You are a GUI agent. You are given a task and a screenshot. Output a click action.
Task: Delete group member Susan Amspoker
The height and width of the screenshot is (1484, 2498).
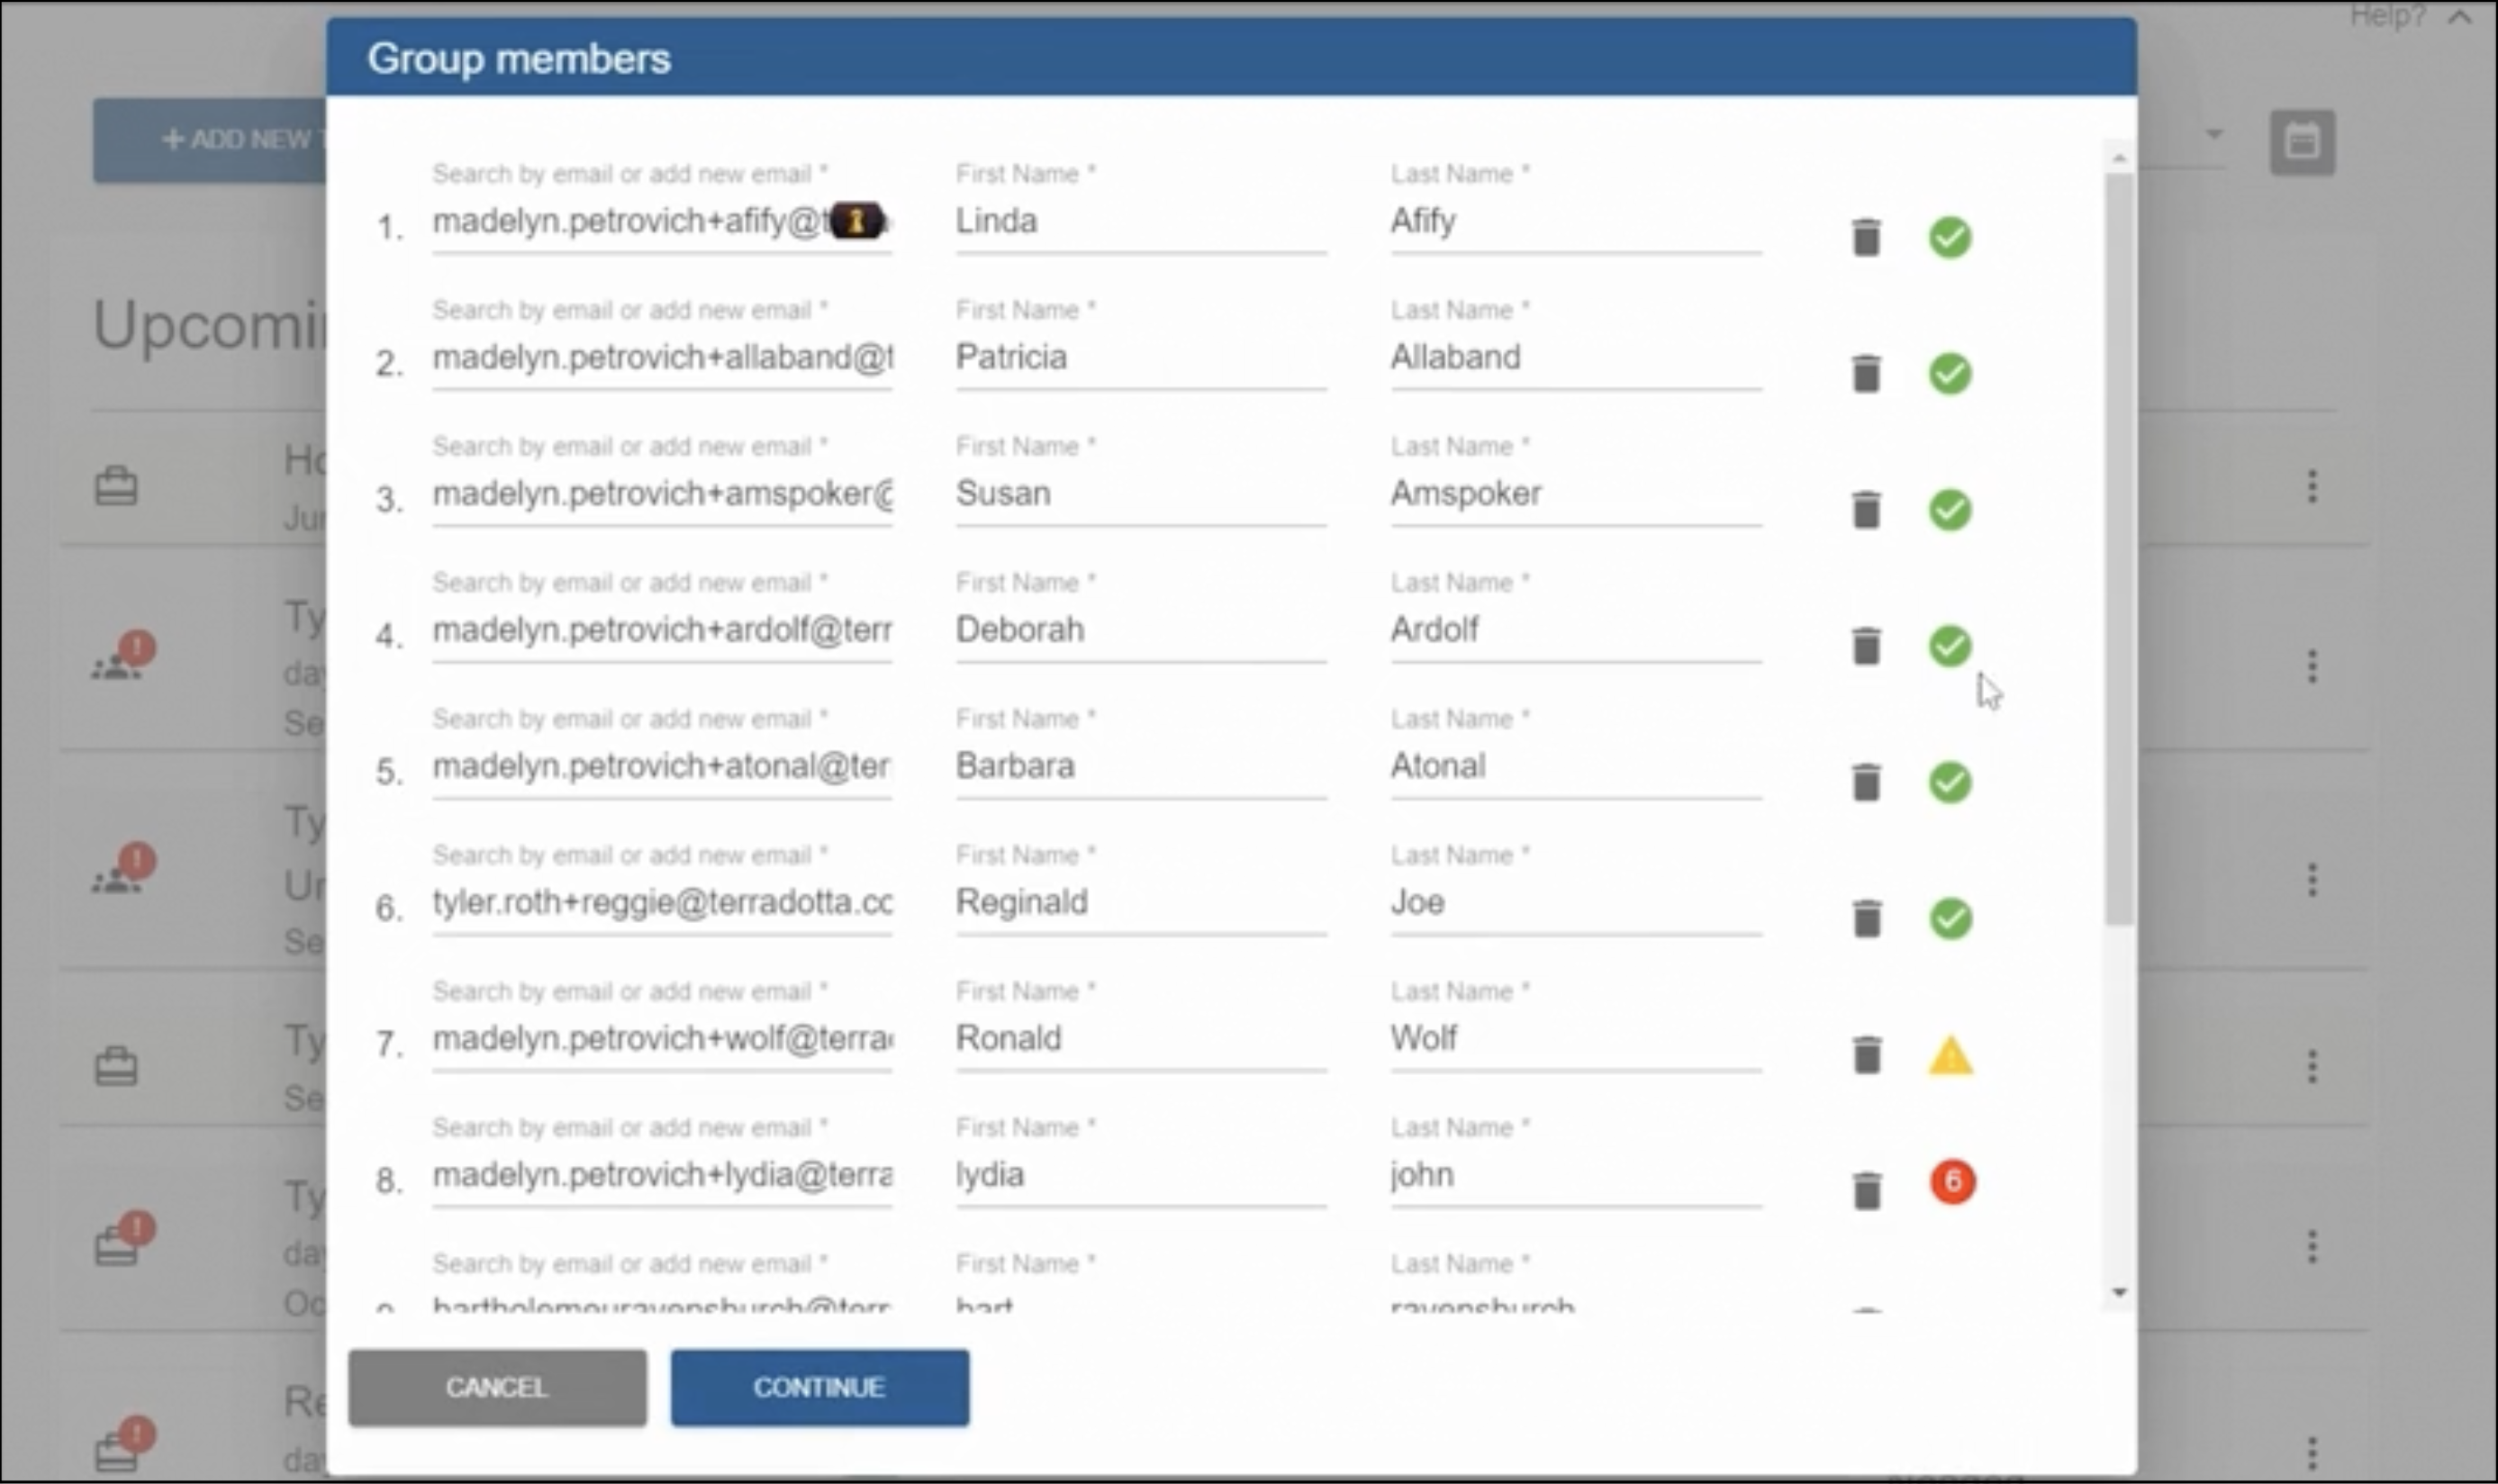[1866, 509]
